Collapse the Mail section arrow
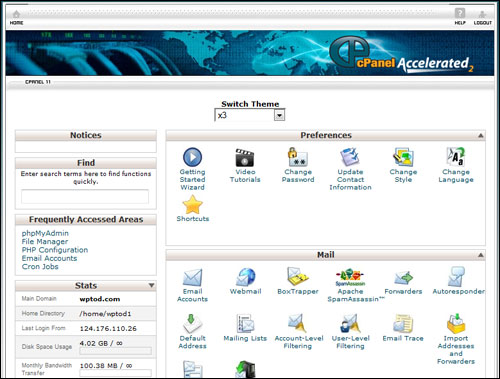 [480, 255]
